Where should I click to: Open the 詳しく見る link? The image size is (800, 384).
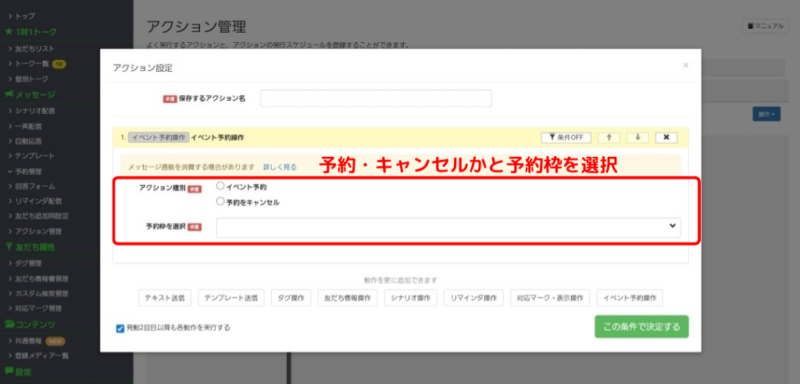tap(280, 167)
